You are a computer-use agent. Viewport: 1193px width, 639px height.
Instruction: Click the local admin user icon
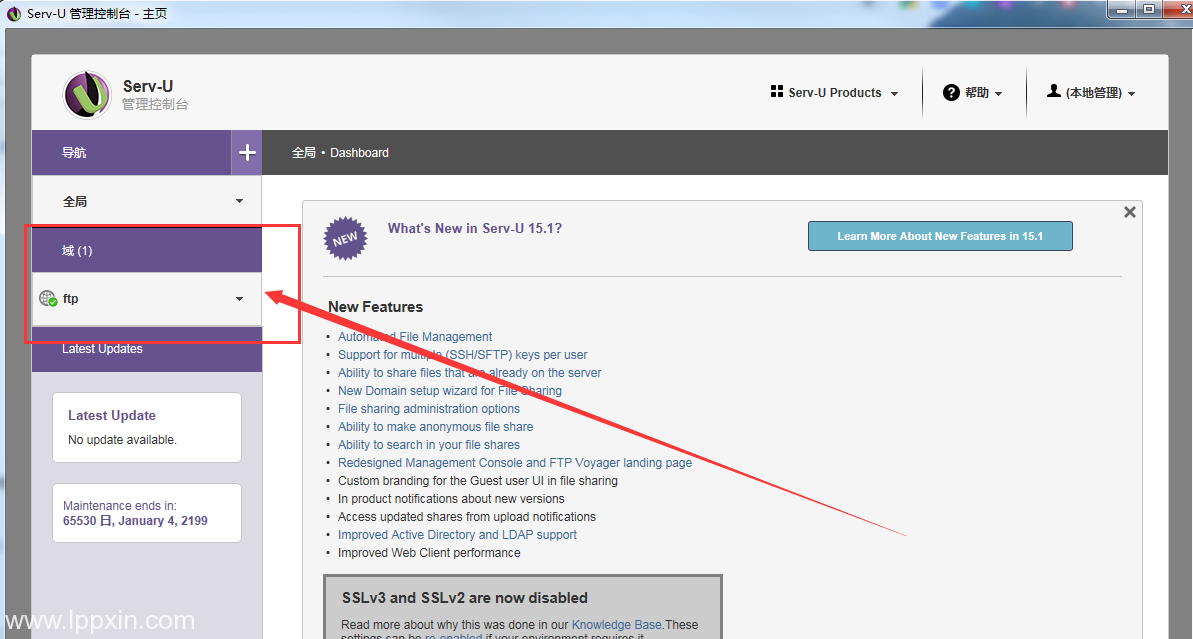click(1053, 91)
